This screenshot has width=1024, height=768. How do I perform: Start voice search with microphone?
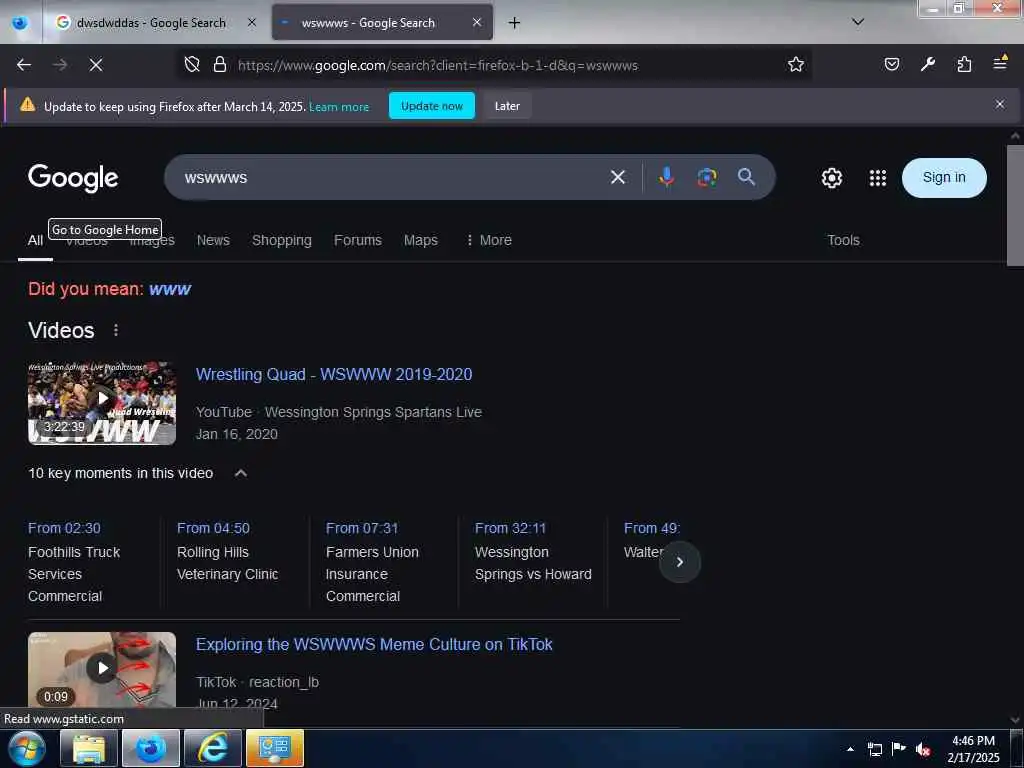667,177
